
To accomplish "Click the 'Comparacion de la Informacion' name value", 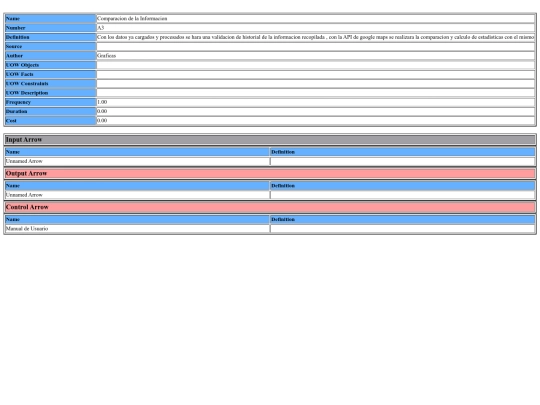I will click(132, 19).
